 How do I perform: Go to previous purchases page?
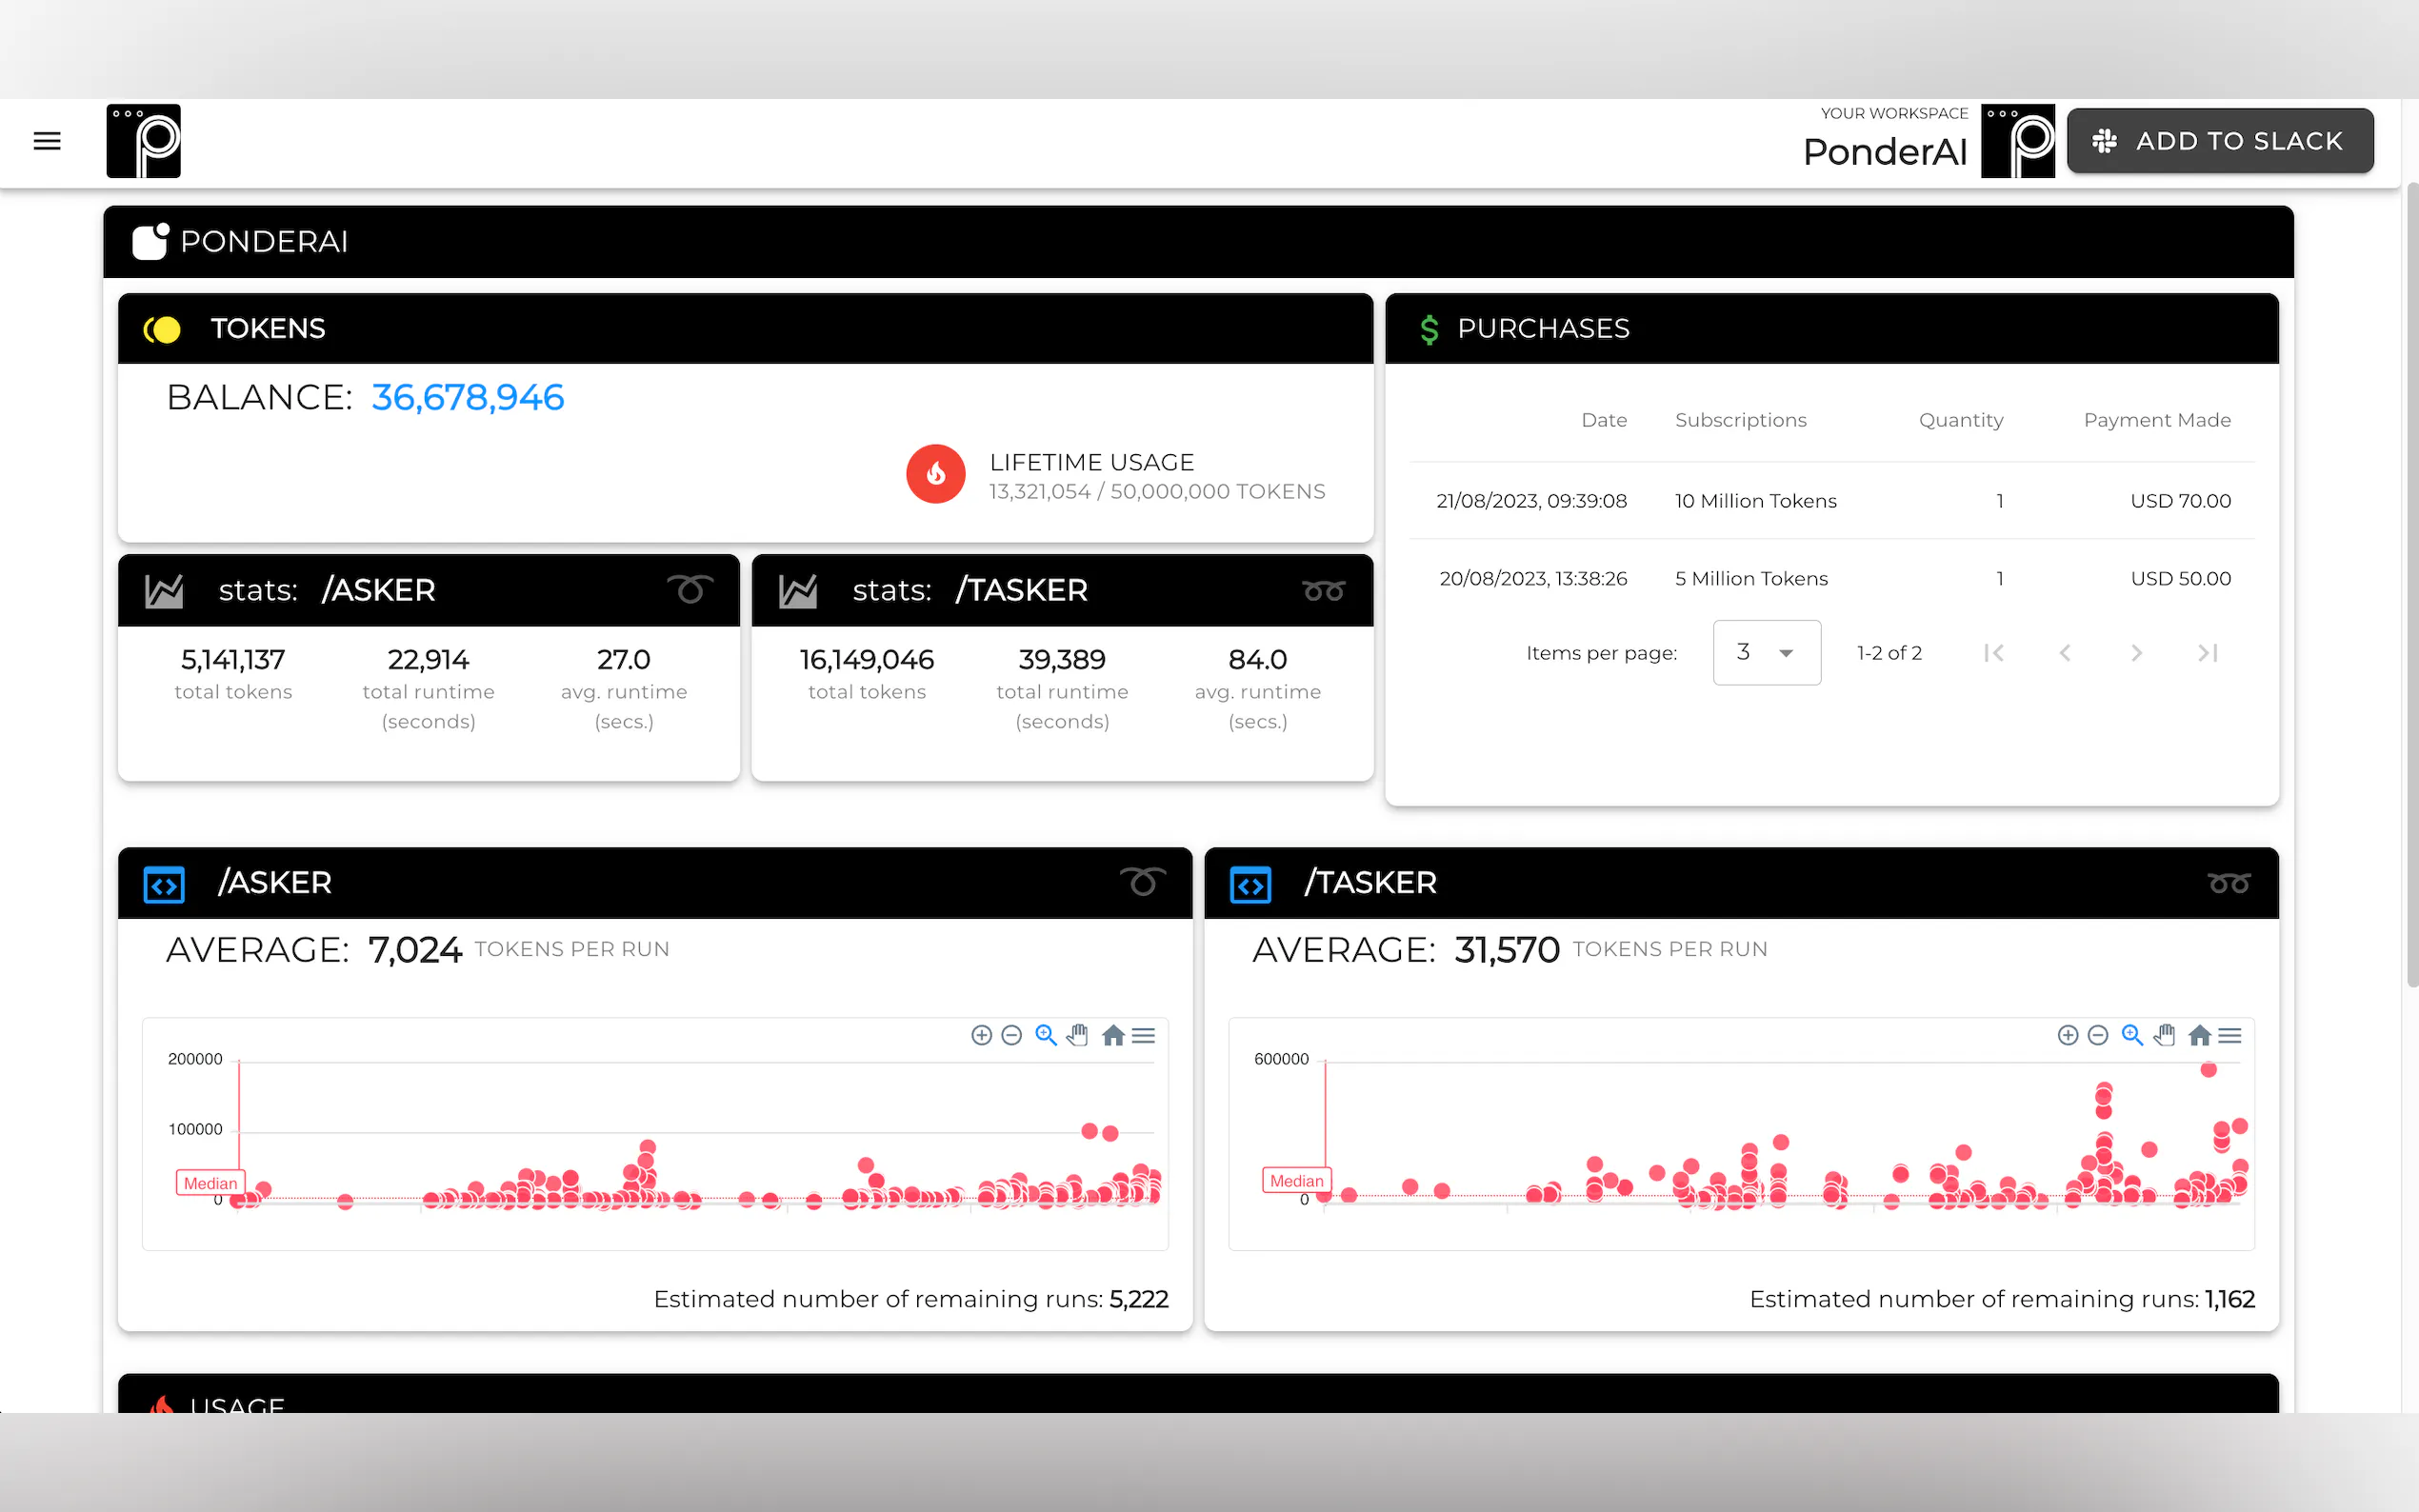[2065, 653]
